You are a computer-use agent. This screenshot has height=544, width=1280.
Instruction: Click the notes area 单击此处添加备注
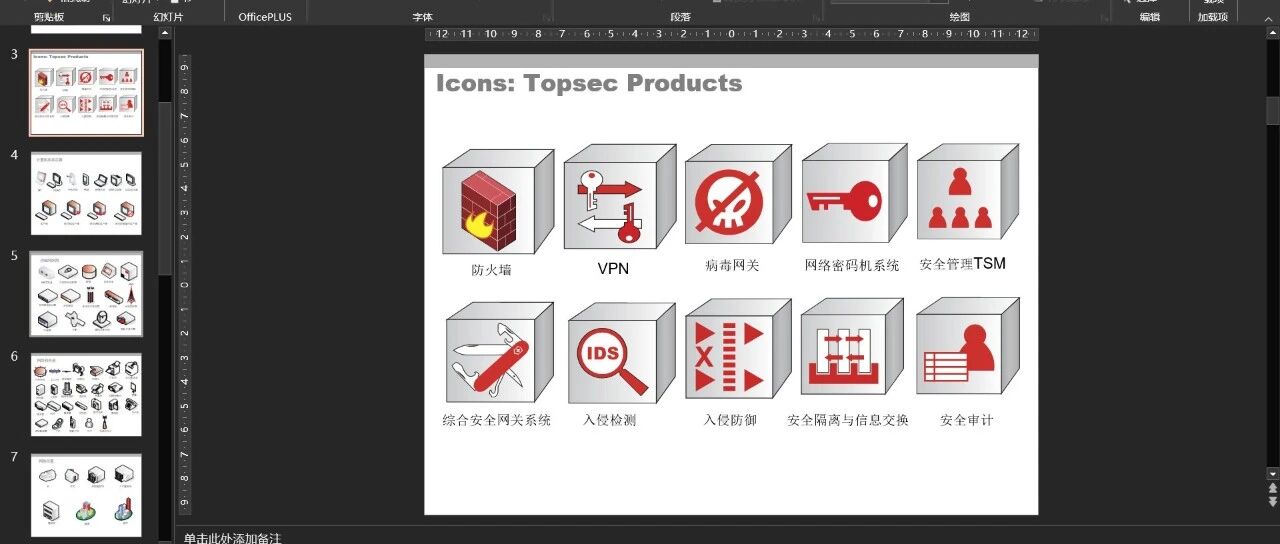232,538
